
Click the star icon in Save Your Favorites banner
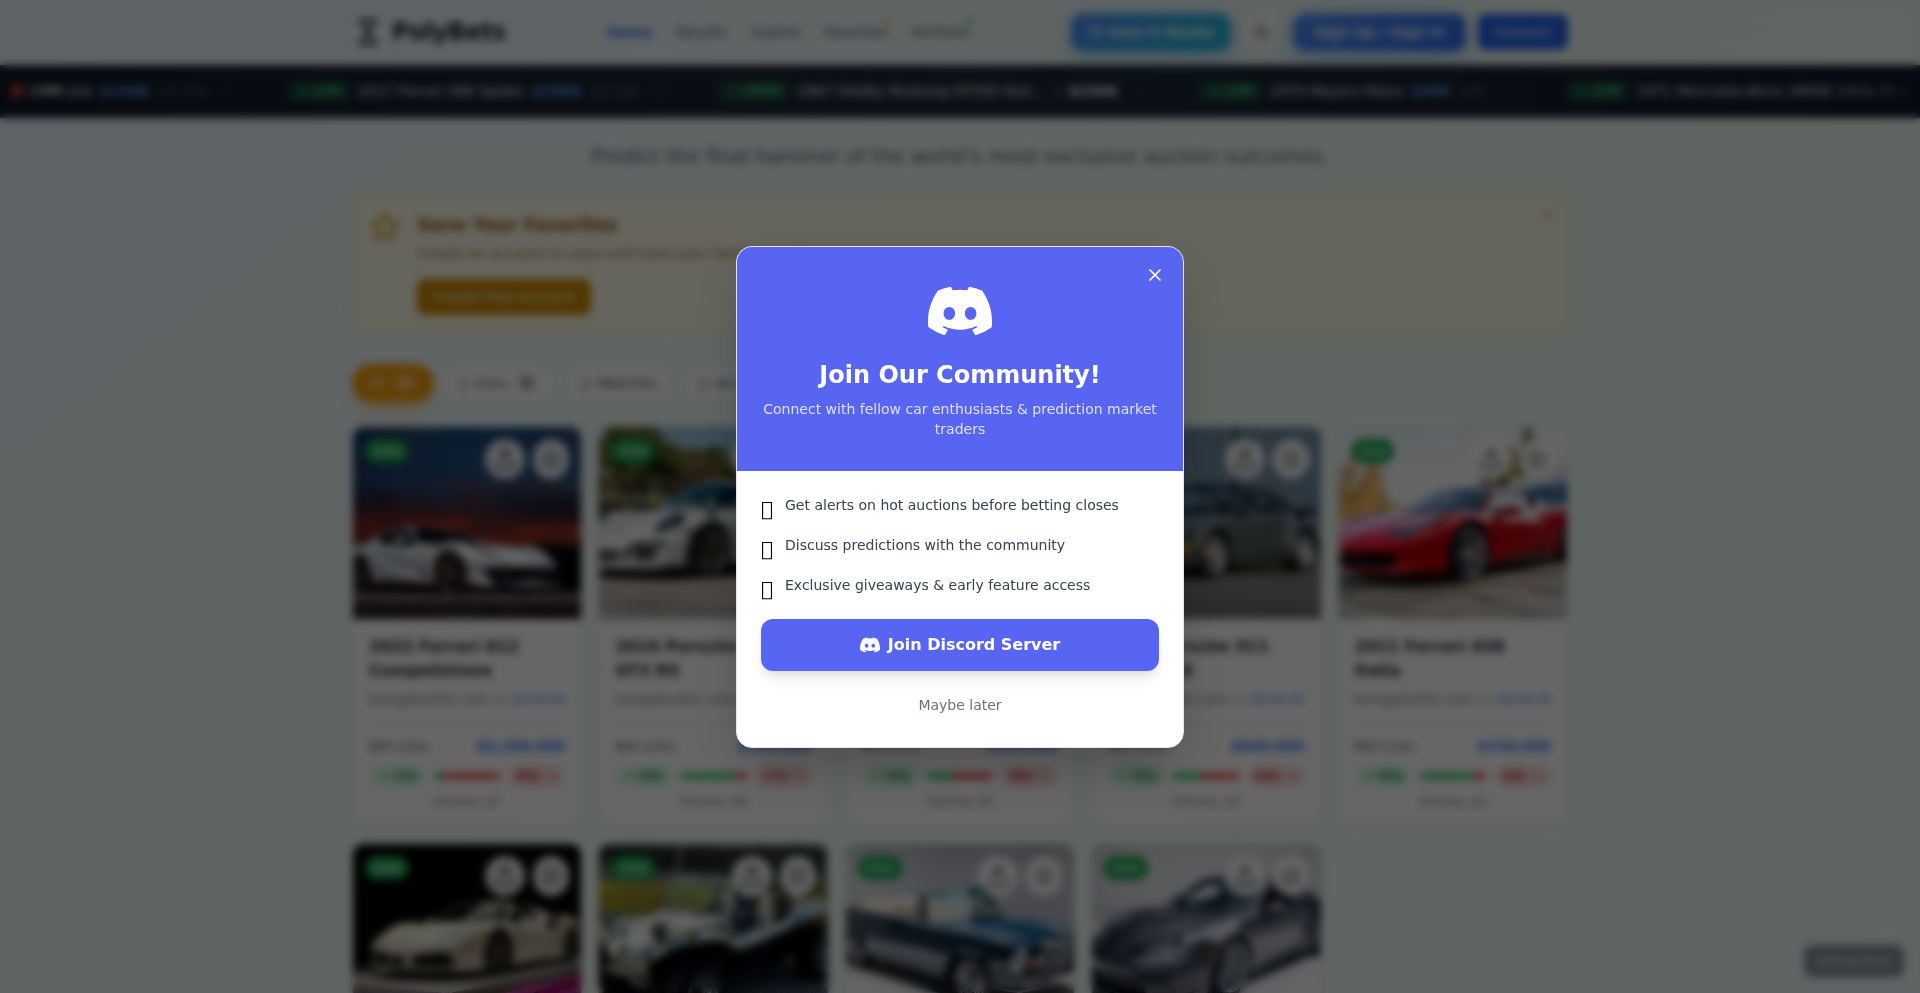pos(385,226)
